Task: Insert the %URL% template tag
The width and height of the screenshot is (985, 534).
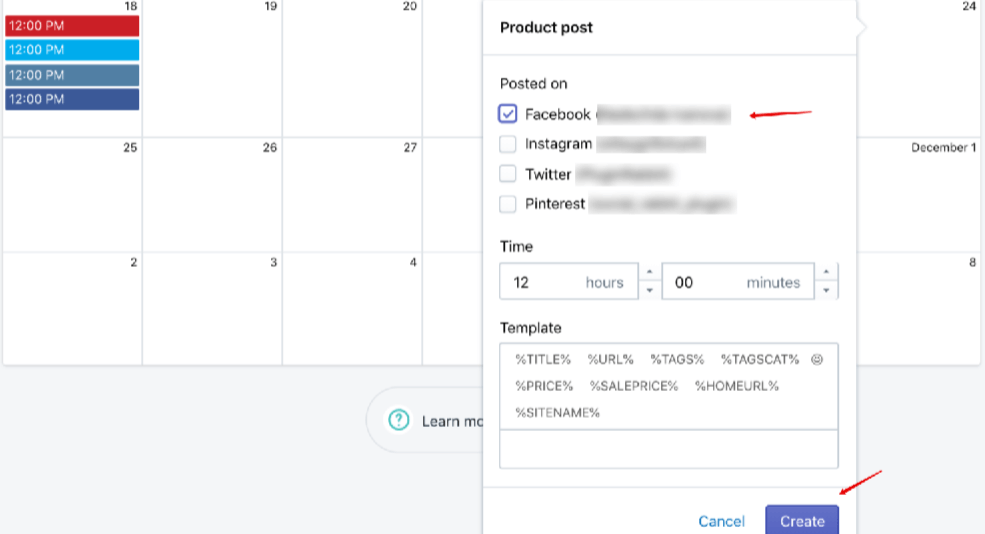Action: pyautogui.click(x=611, y=359)
